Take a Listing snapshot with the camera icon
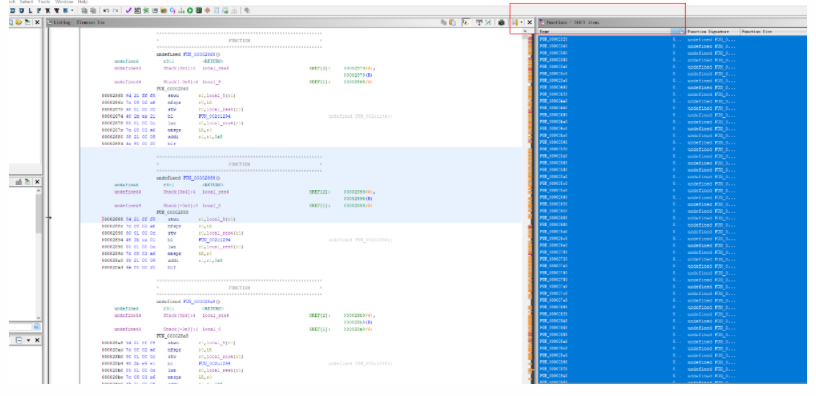This screenshot has height=396, width=816. coord(501,22)
